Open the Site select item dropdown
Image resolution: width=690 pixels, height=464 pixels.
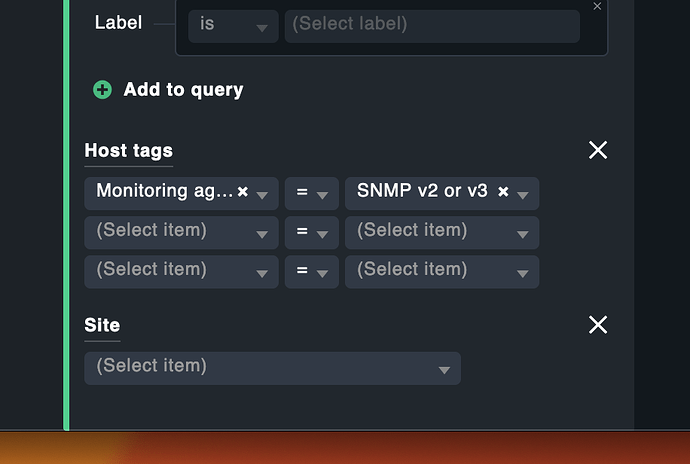[272, 367]
